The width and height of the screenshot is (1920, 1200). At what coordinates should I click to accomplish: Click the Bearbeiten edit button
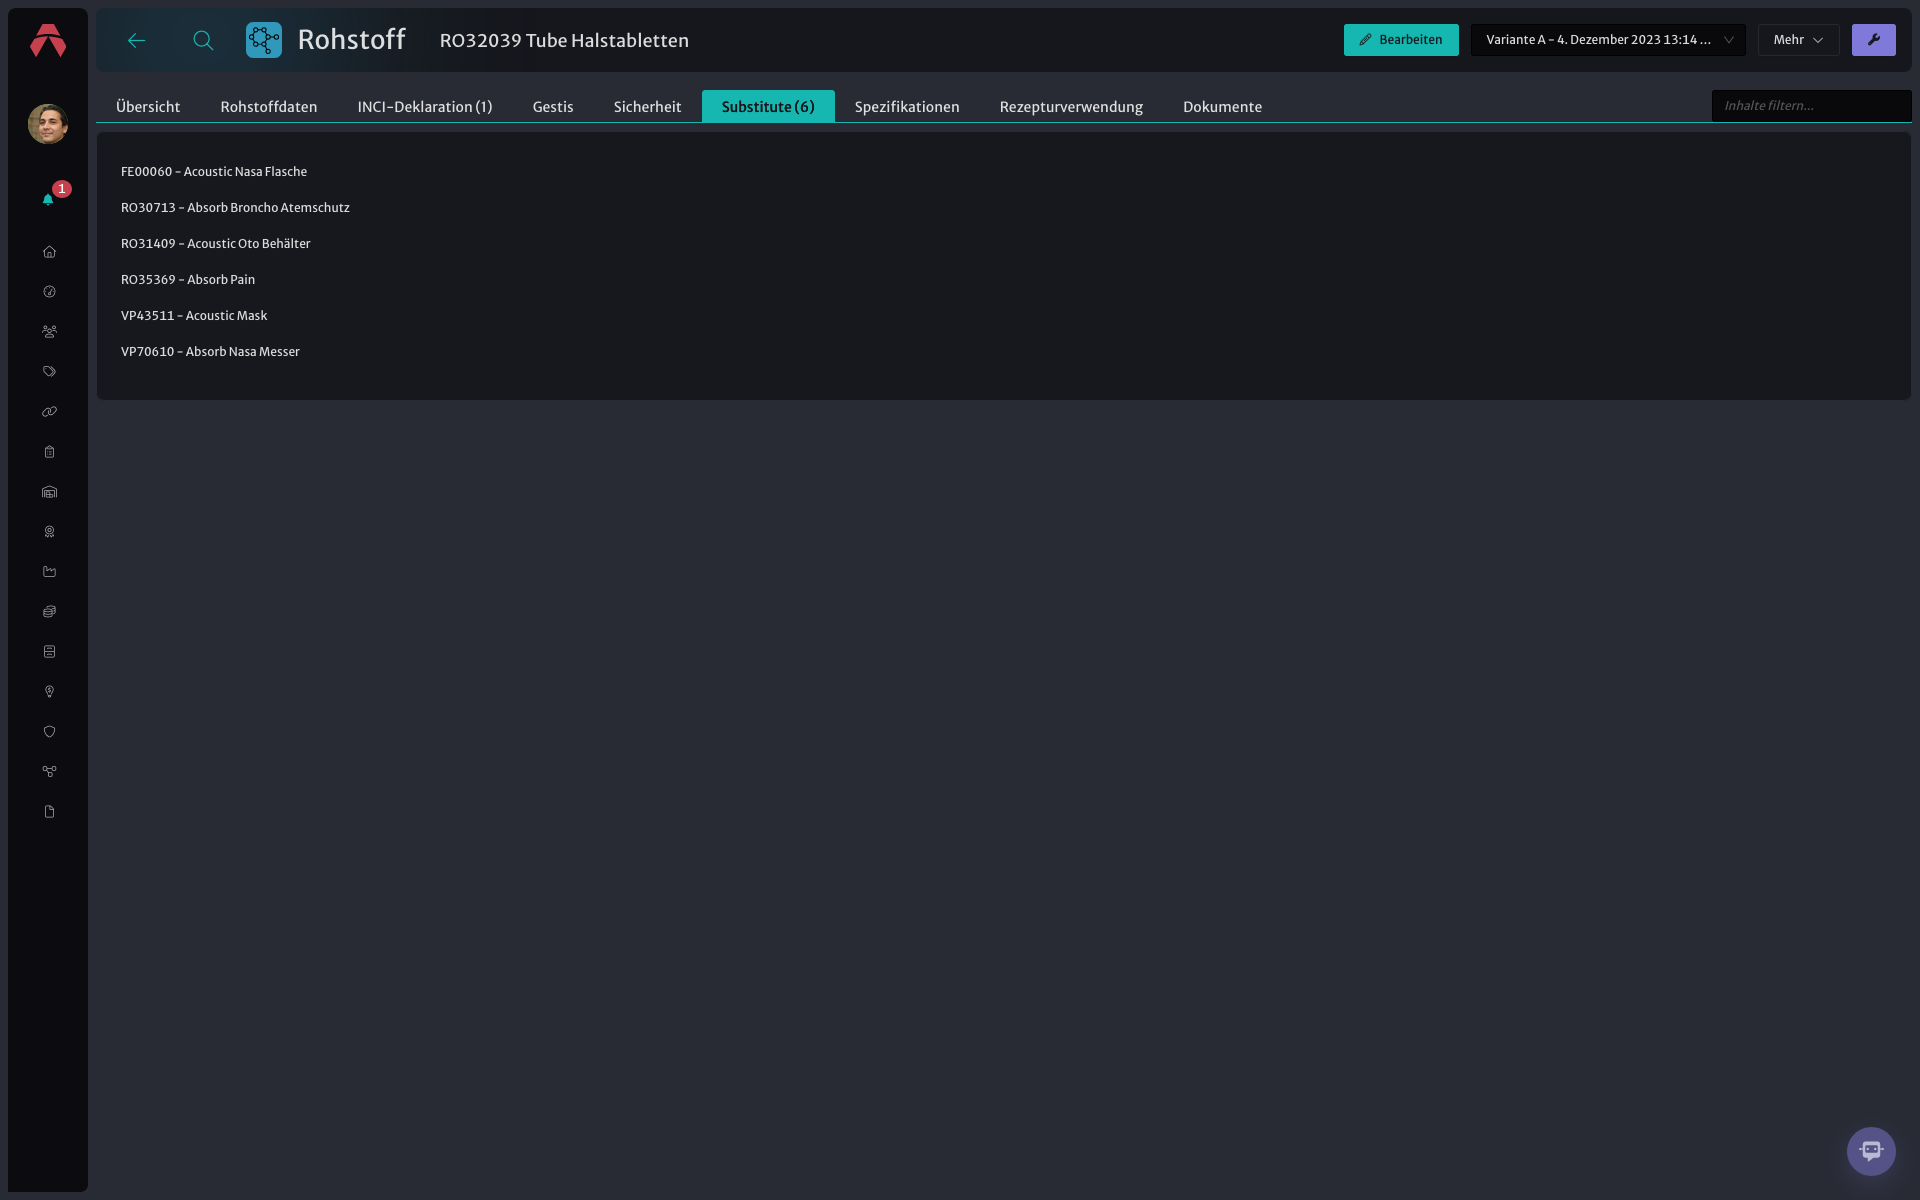point(1401,40)
